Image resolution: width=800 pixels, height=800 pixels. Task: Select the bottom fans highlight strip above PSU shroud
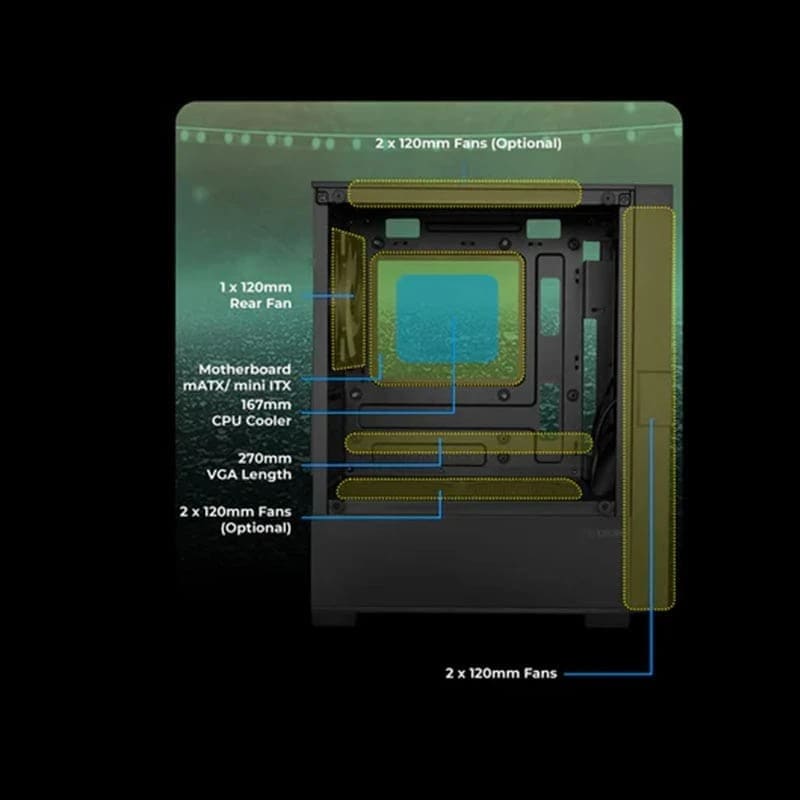[x=459, y=489]
